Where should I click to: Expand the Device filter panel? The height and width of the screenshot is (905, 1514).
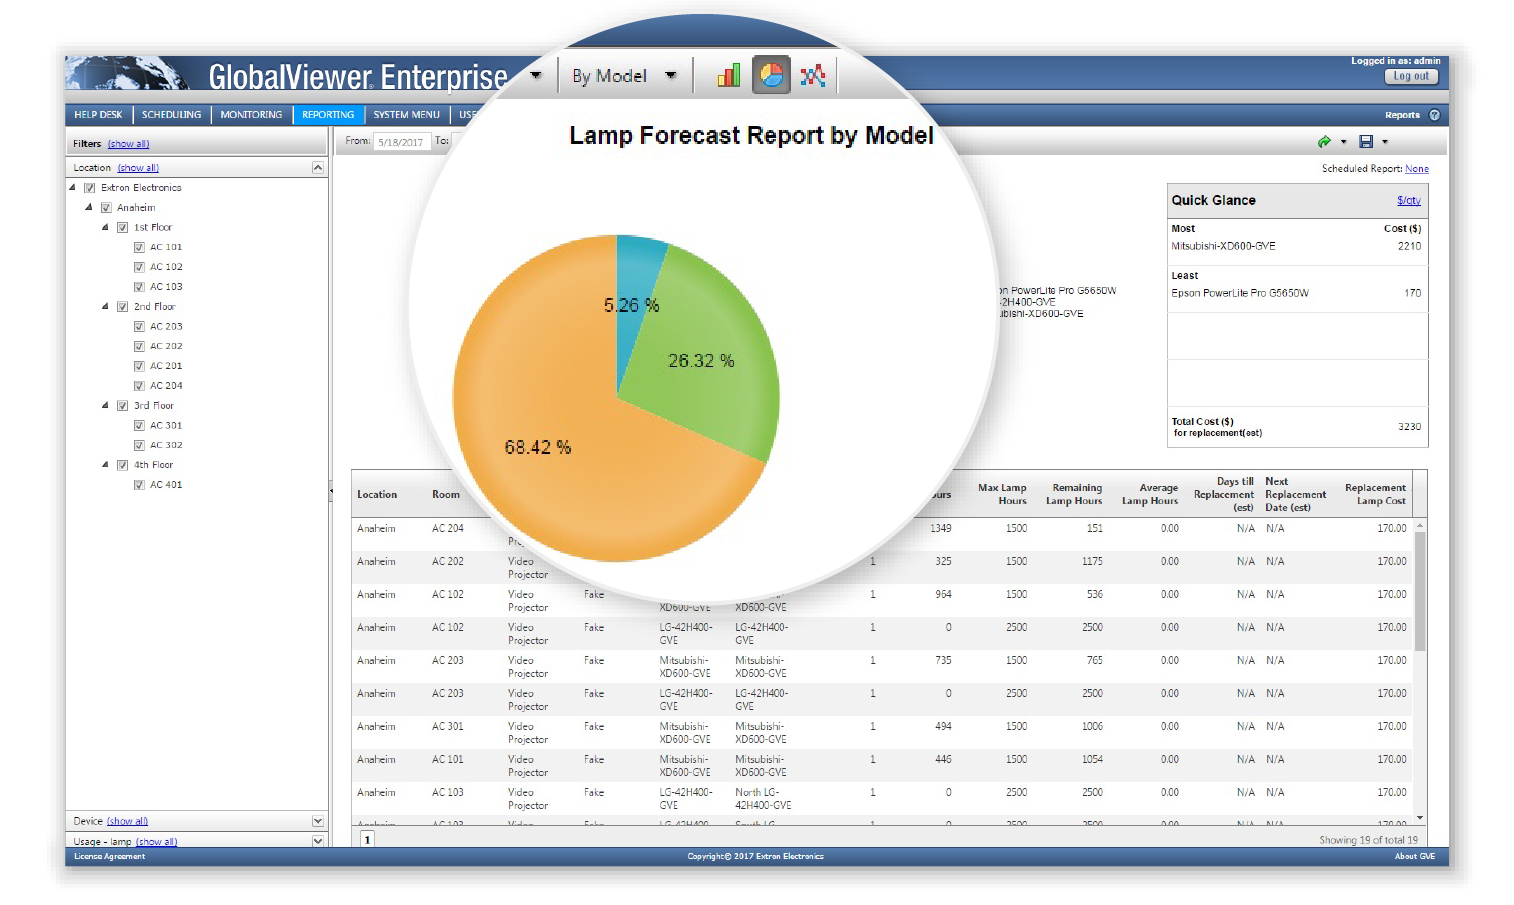[318, 821]
